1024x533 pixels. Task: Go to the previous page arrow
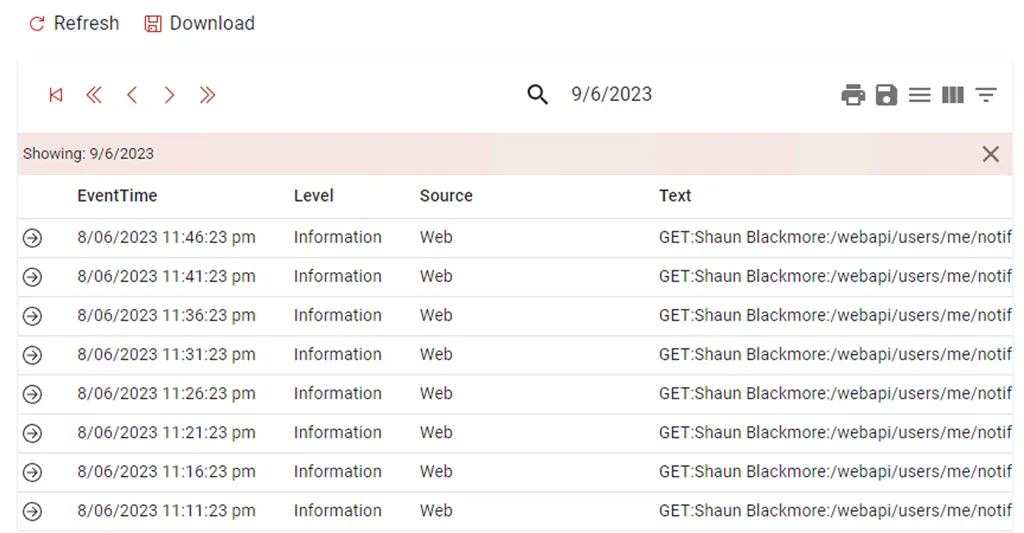click(132, 95)
